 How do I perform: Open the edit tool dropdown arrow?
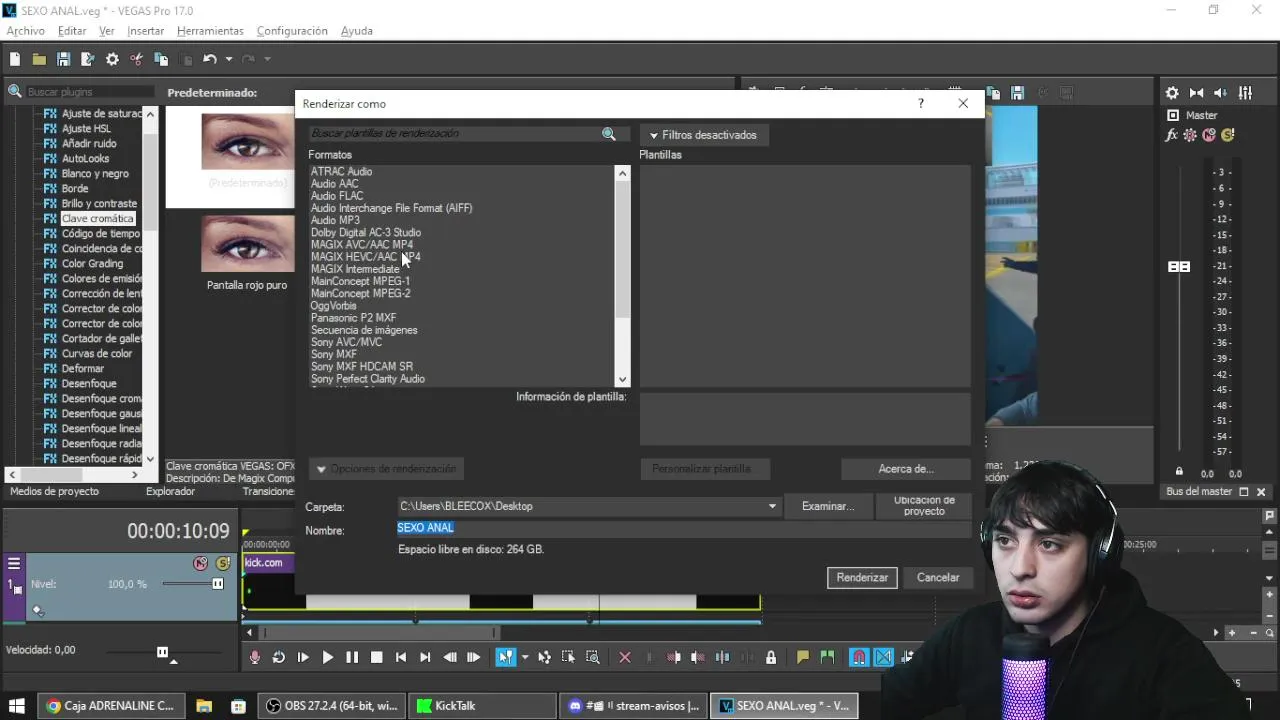[524, 657]
